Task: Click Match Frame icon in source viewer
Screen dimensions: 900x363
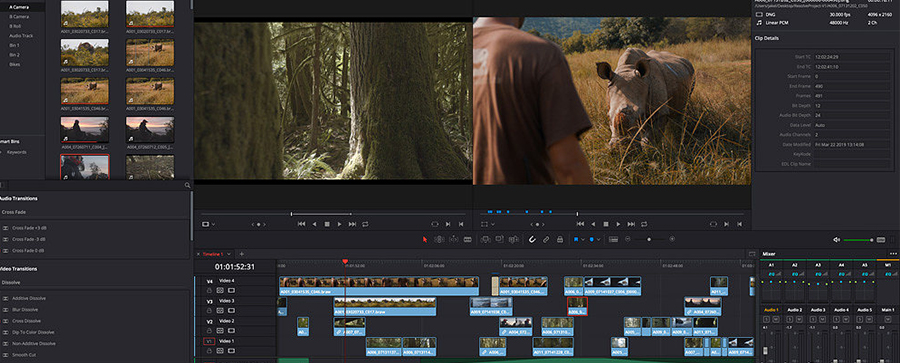Action: [435, 224]
